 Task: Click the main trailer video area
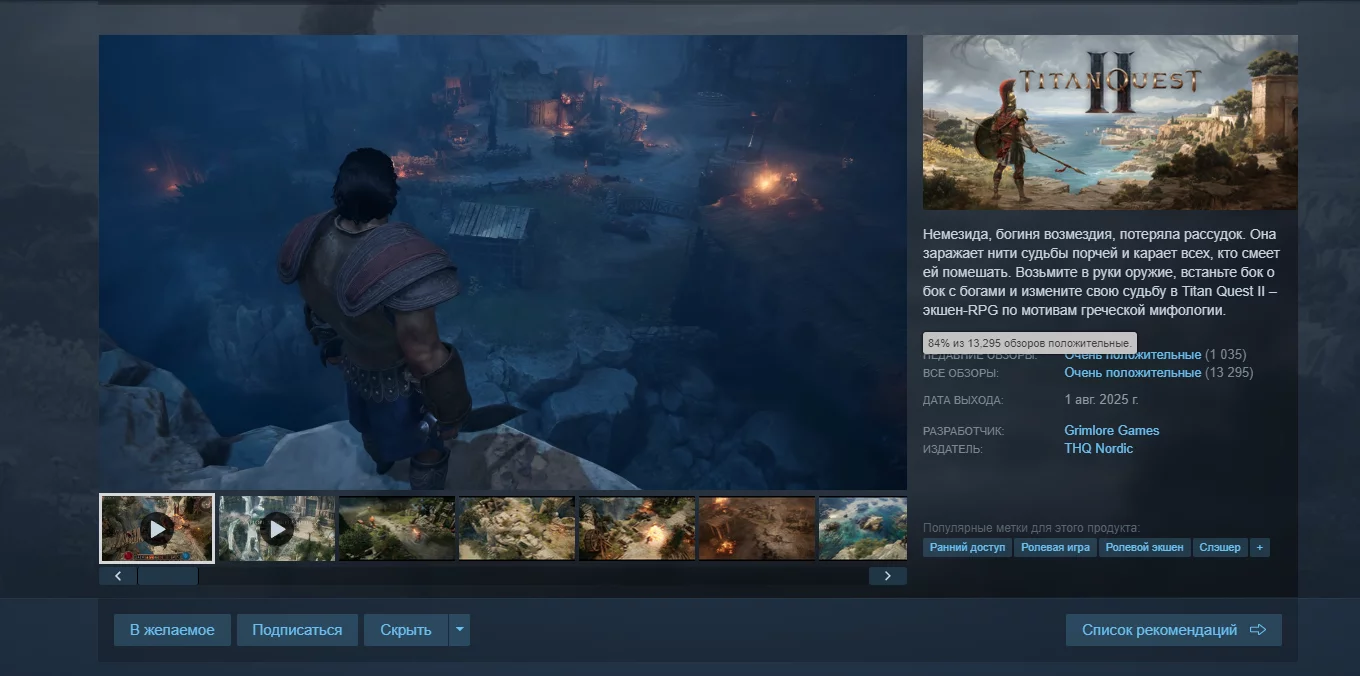click(503, 262)
